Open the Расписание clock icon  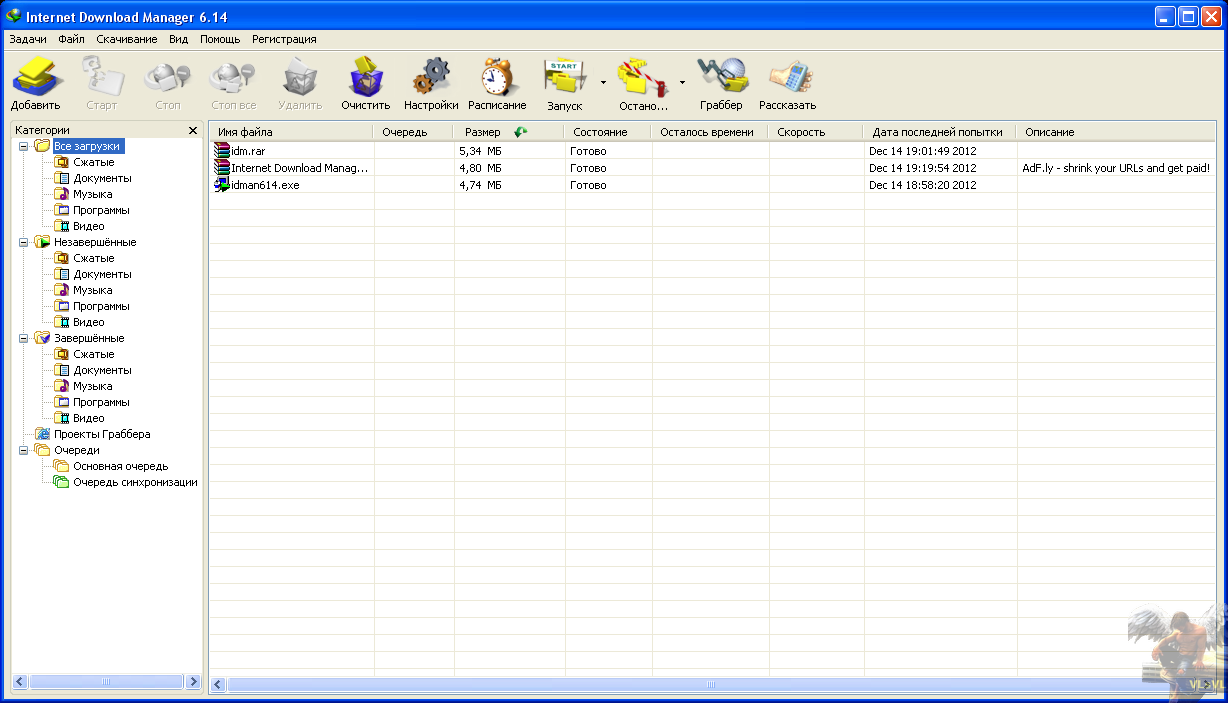(x=497, y=78)
